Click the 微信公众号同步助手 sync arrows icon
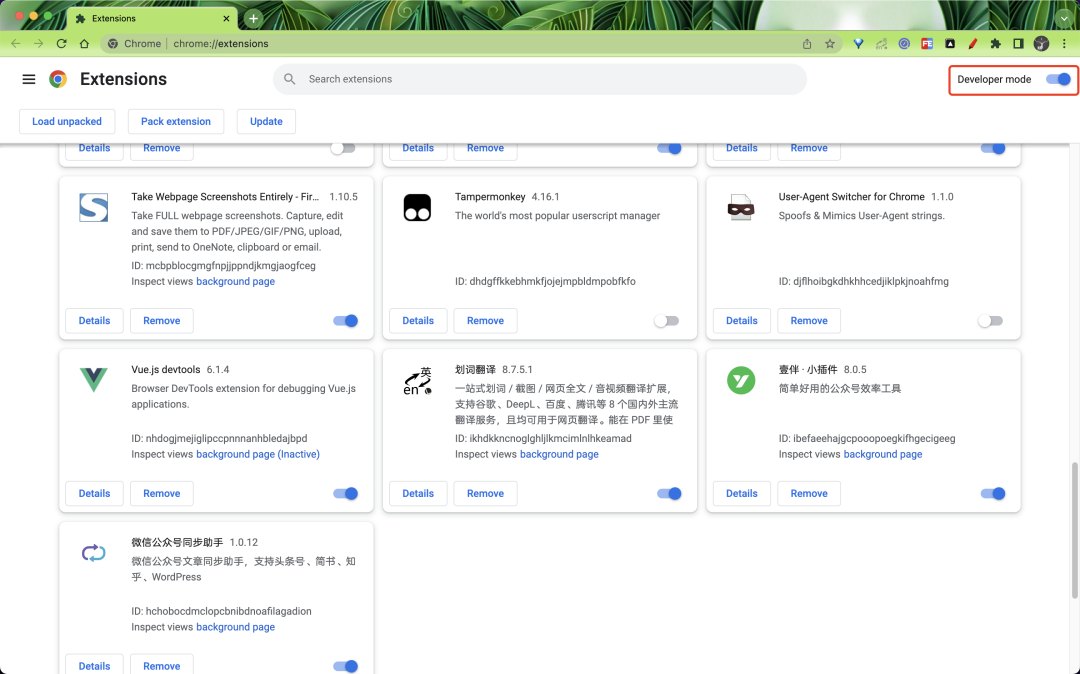The height and width of the screenshot is (674, 1080). (x=92, y=552)
